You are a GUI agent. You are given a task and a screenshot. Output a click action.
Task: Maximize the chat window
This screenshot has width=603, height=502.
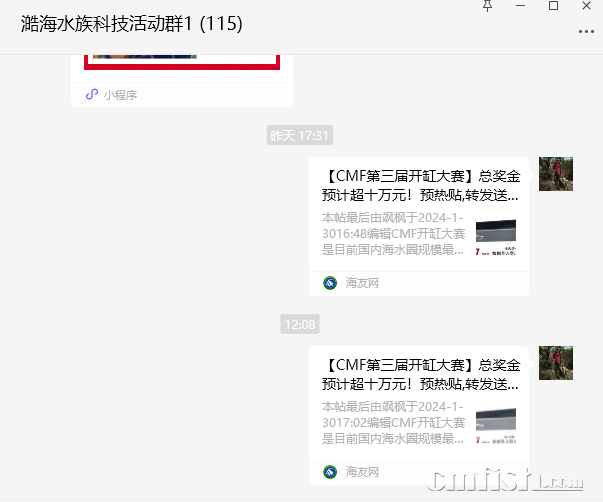[x=553, y=5]
